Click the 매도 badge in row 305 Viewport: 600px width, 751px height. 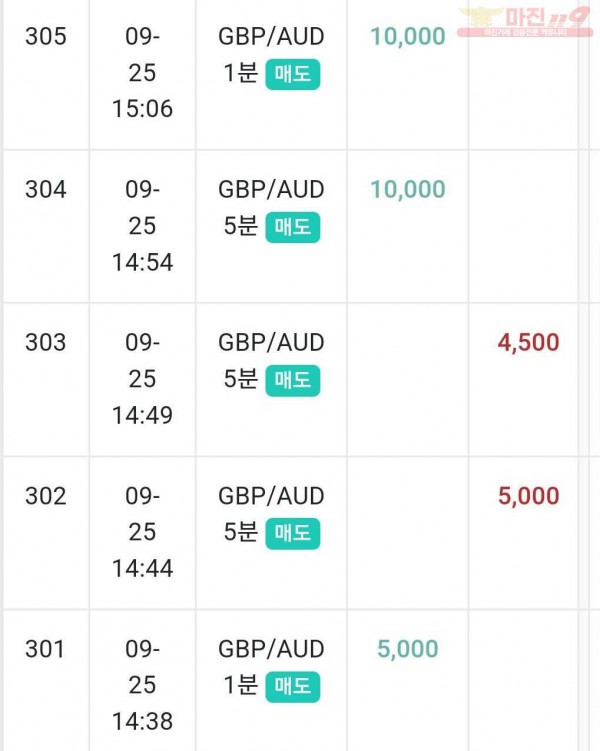pyautogui.click(x=293, y=74)
